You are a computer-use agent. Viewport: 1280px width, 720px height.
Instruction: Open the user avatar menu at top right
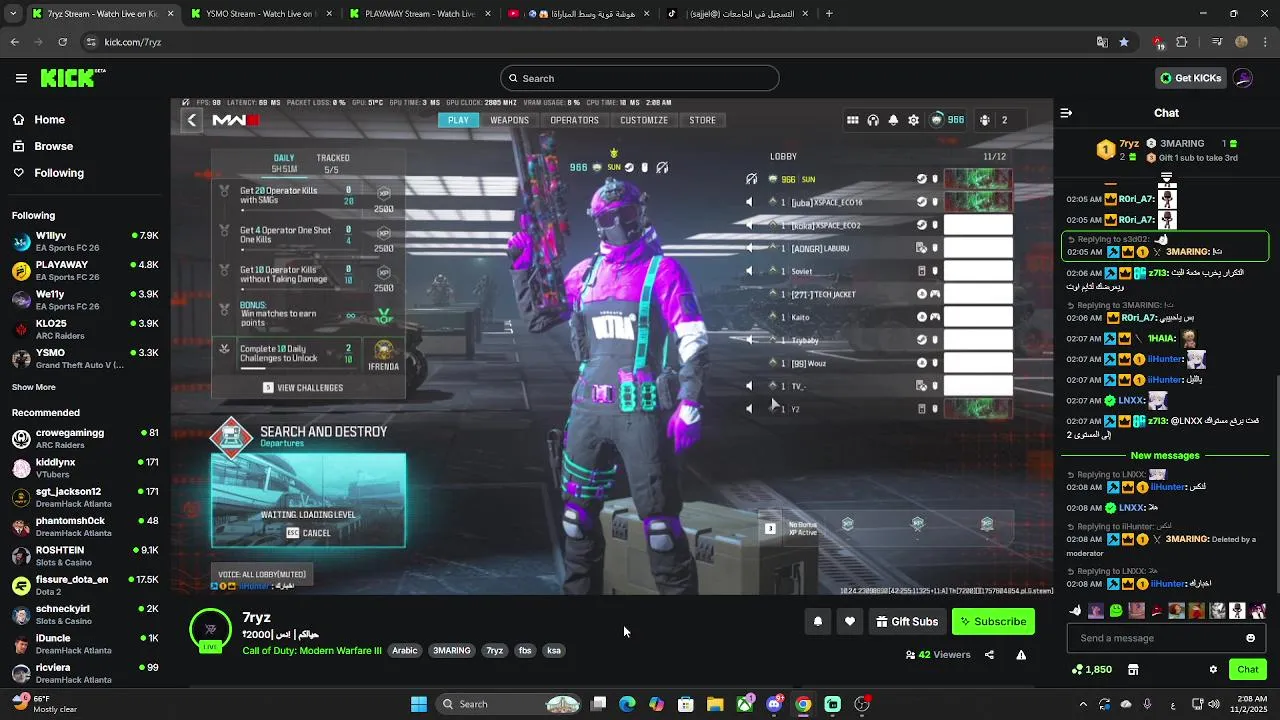pos(1243,78)
